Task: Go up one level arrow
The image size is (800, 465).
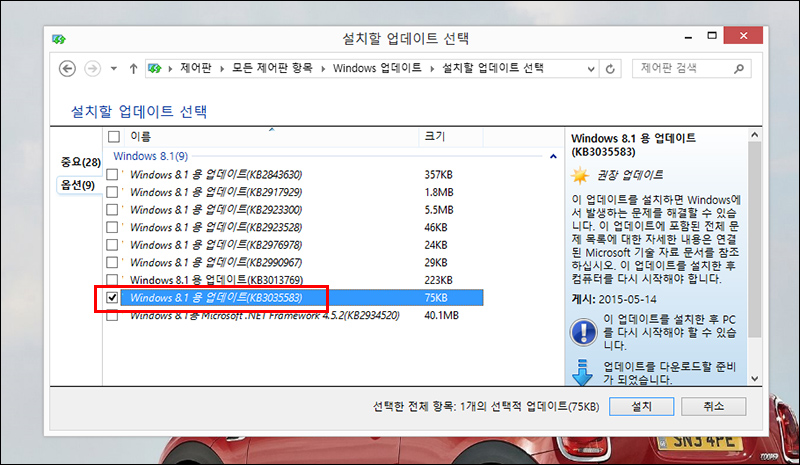Action: 133,68
